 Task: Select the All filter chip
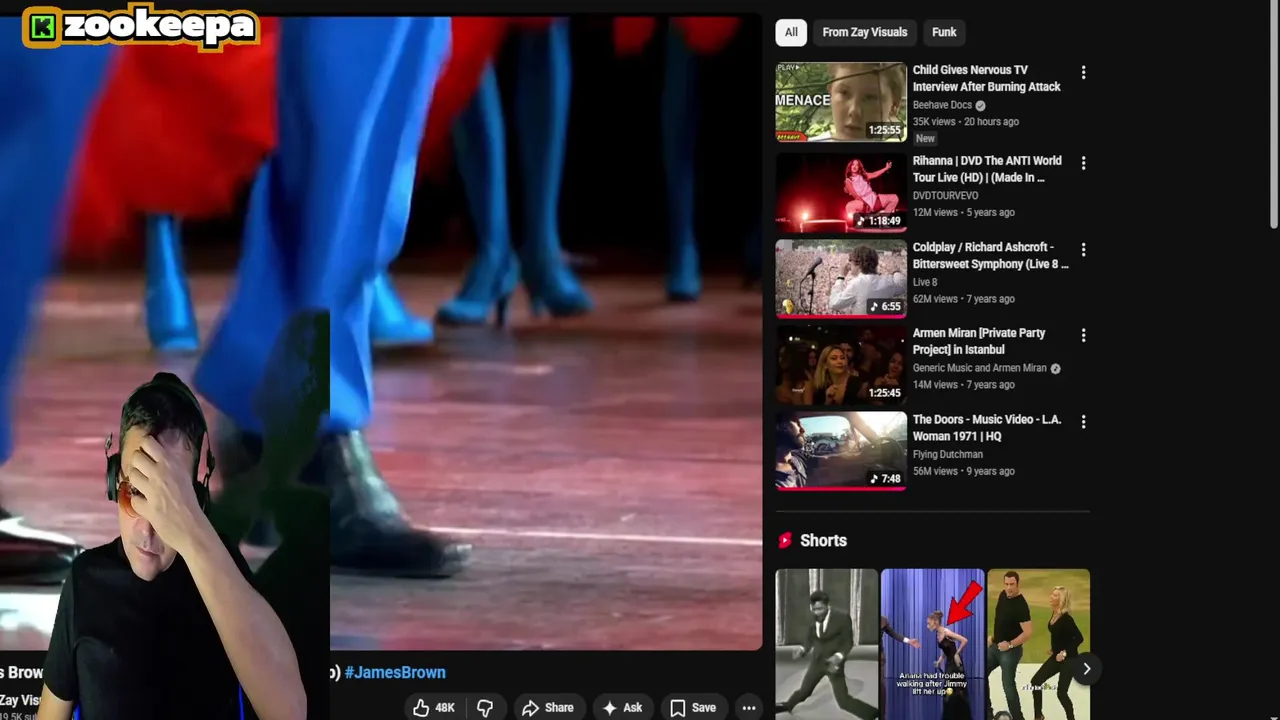(791, 32)
